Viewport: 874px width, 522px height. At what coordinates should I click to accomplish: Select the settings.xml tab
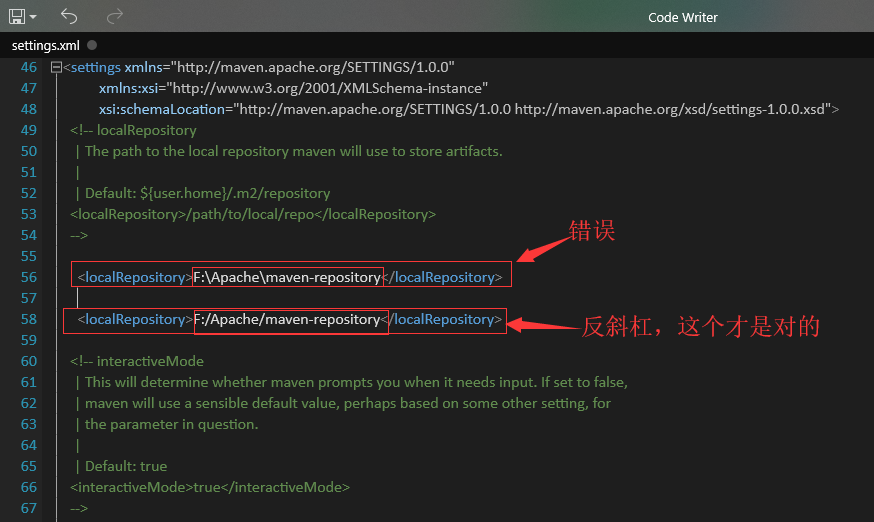click(46, 46)
